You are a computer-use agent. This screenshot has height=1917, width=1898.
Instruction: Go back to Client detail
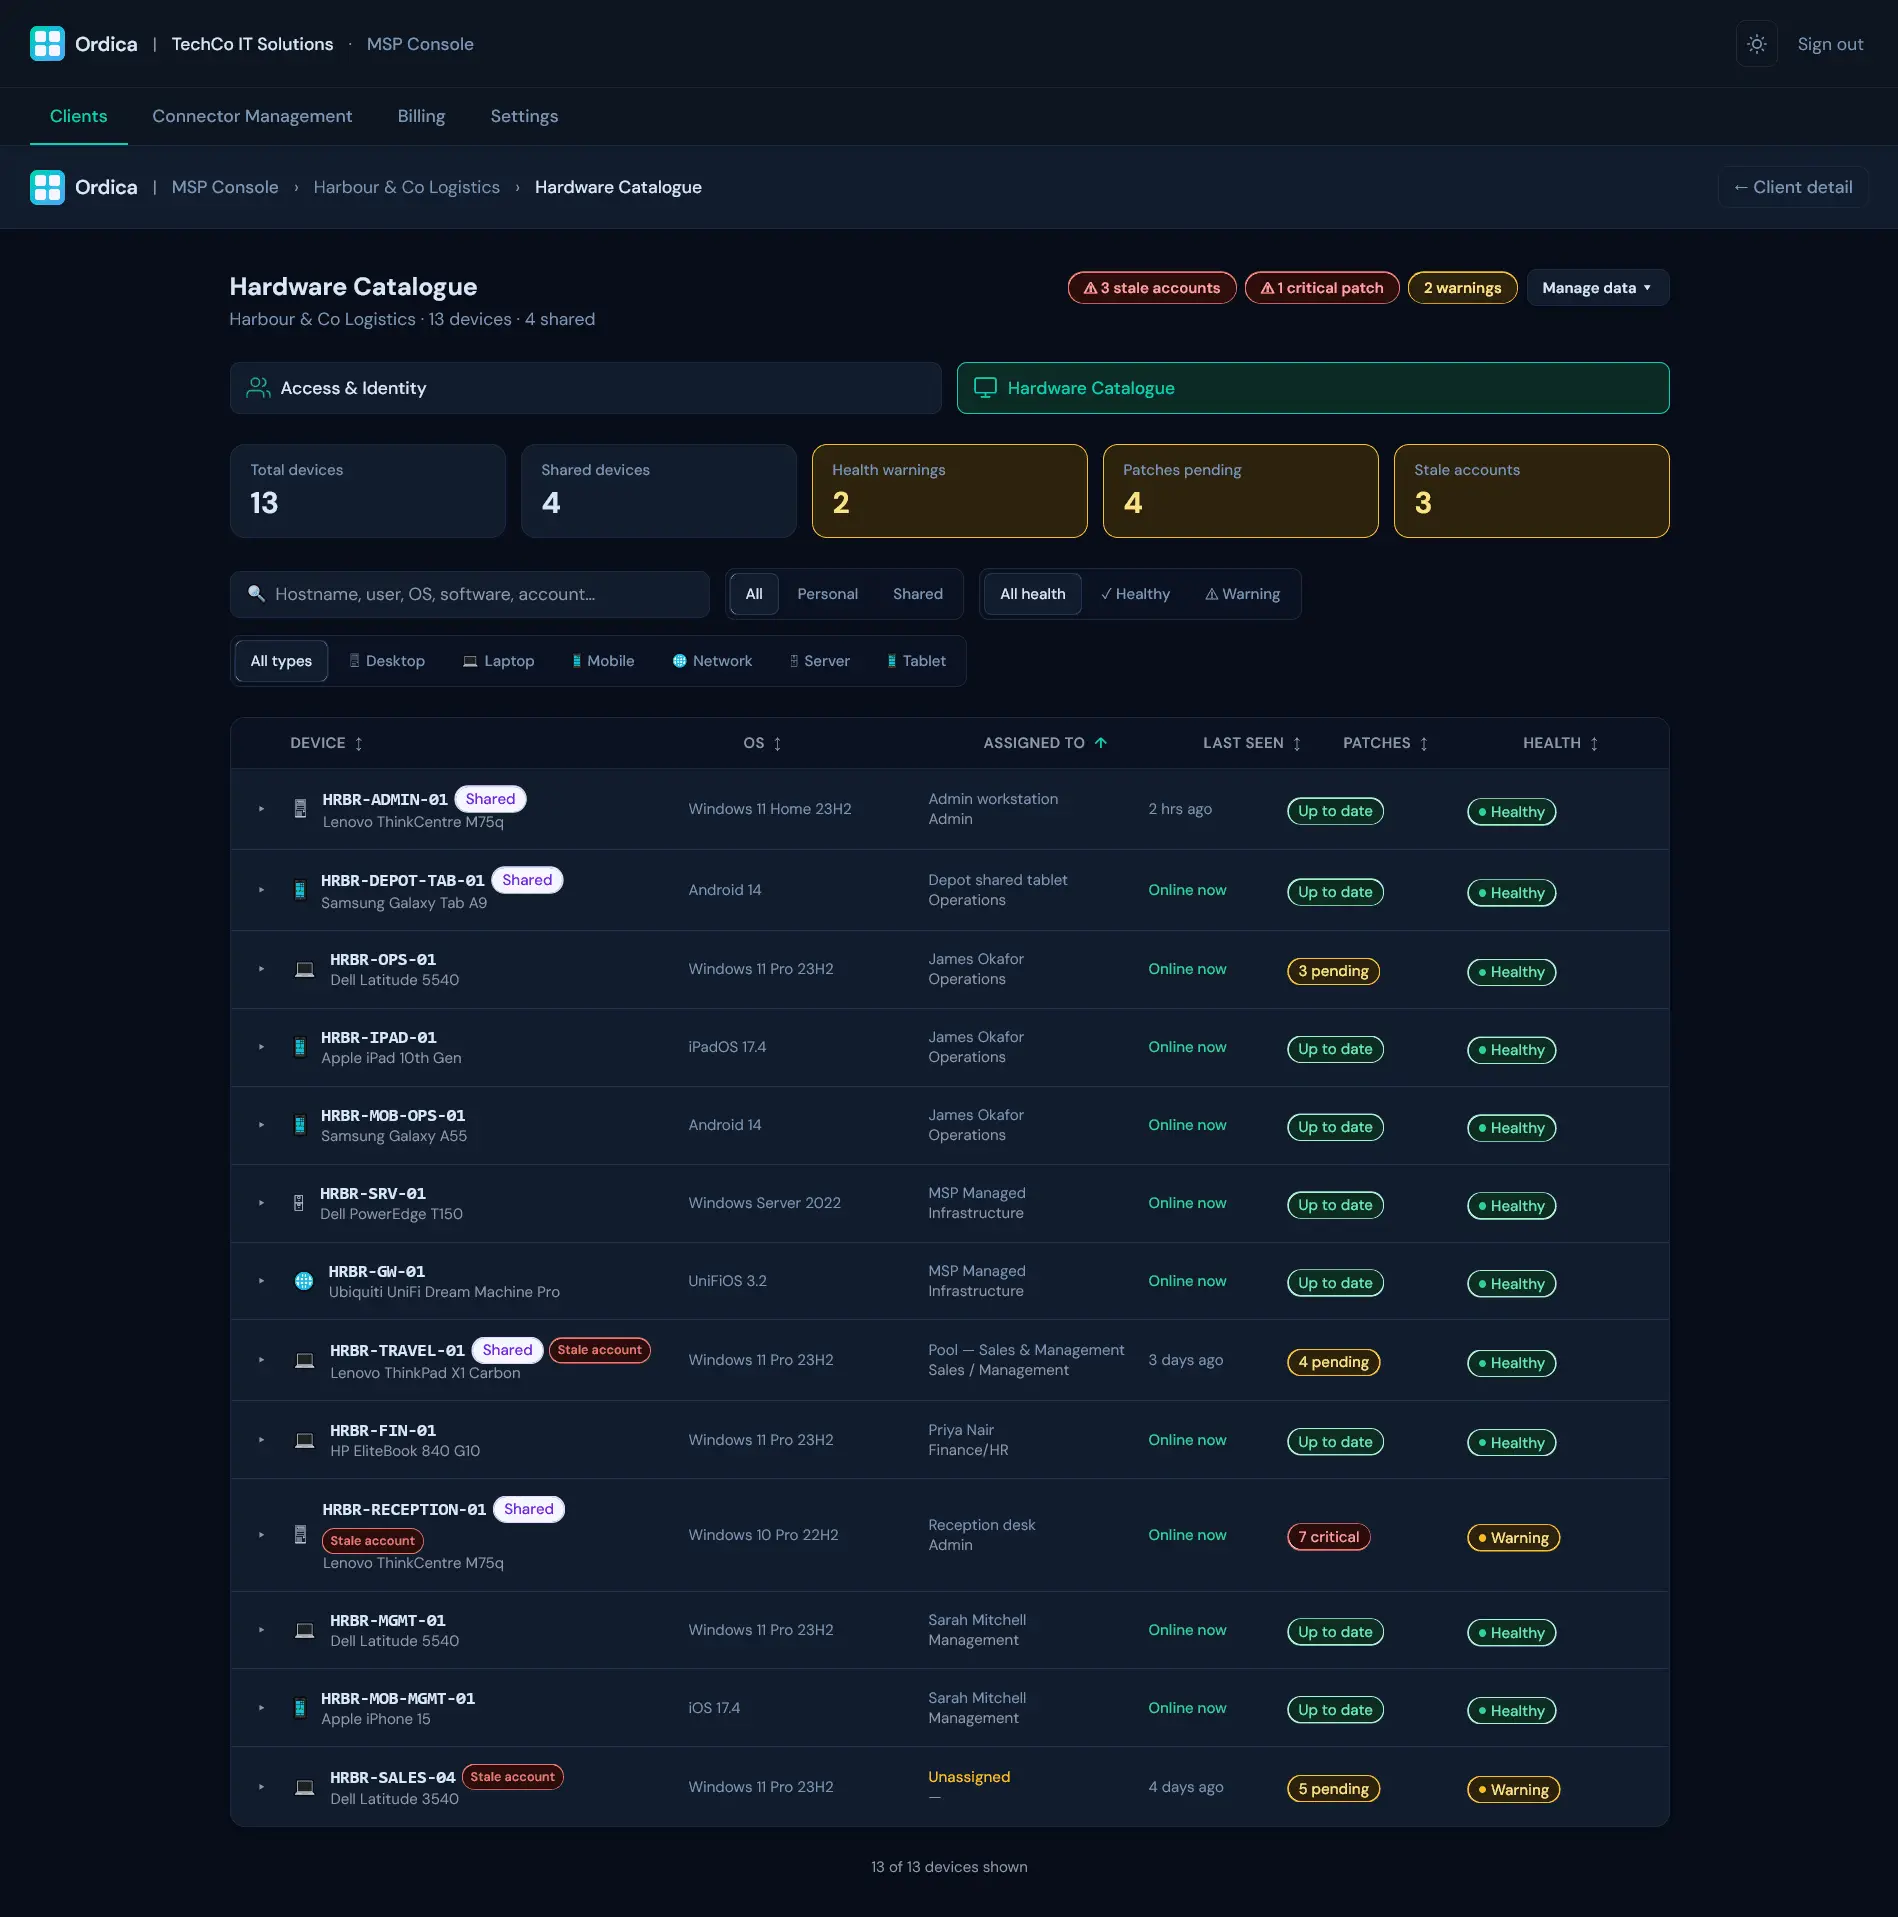[x=1793, y=187]
